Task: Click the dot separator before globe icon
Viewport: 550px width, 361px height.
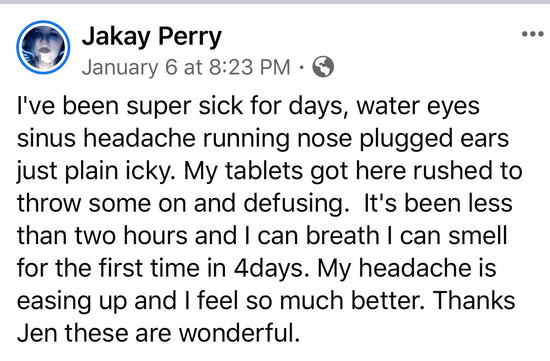Action: [x=301, y=67]
